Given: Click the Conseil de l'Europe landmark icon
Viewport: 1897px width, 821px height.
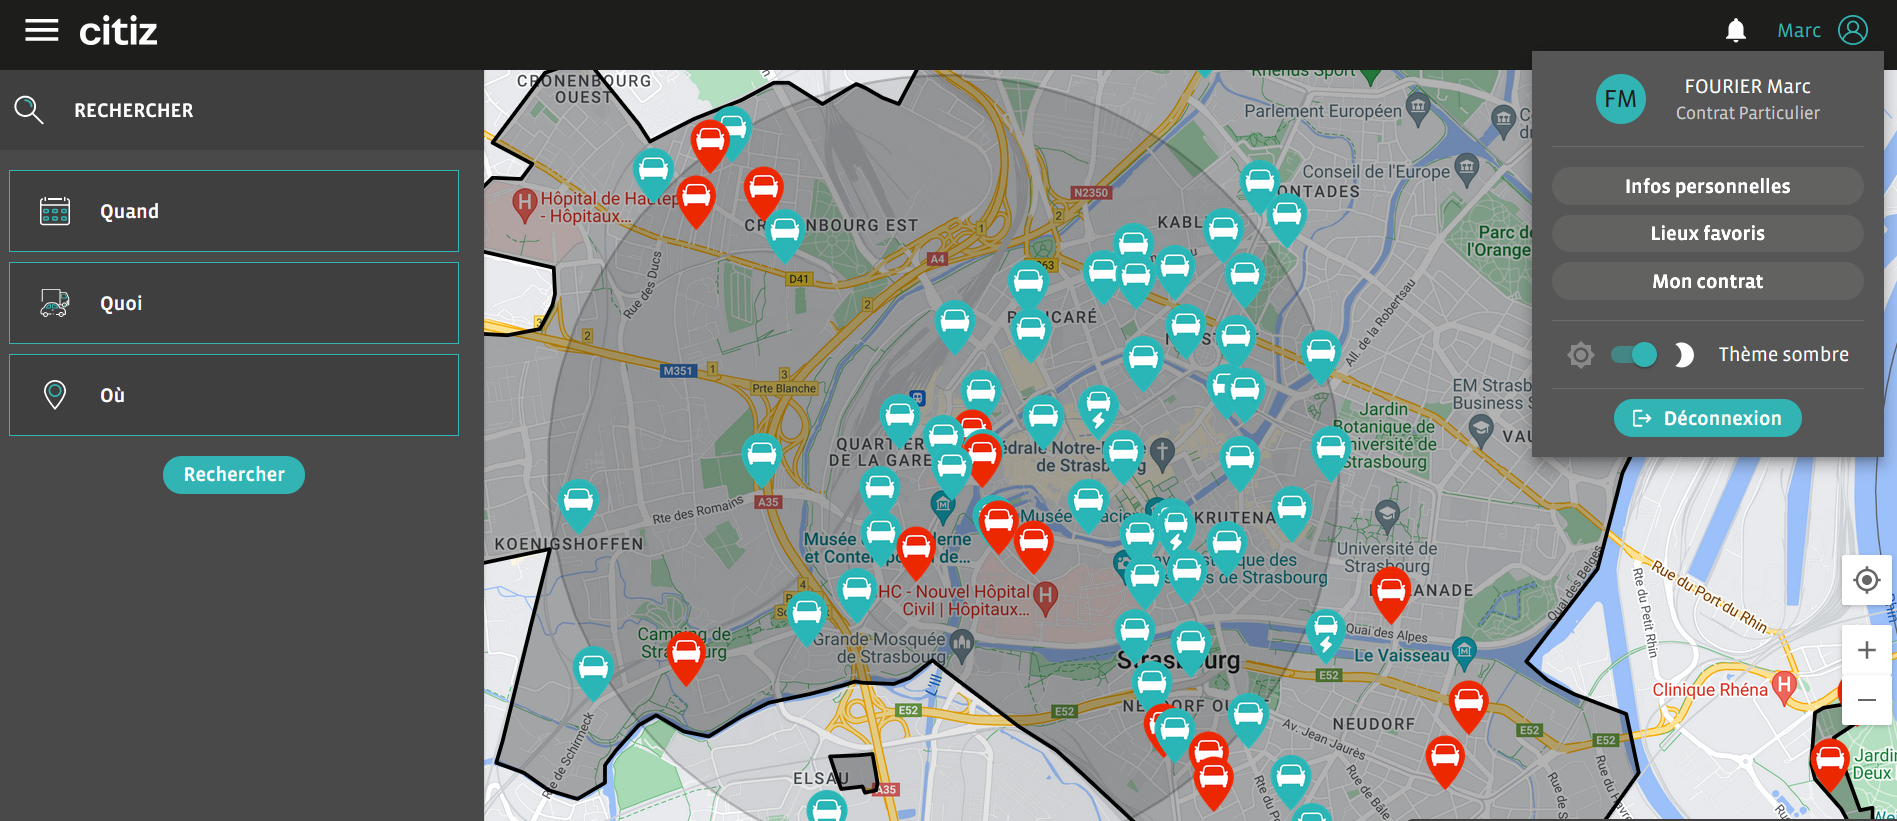Looking at the screenshot, I should (x=1466, y=168).
